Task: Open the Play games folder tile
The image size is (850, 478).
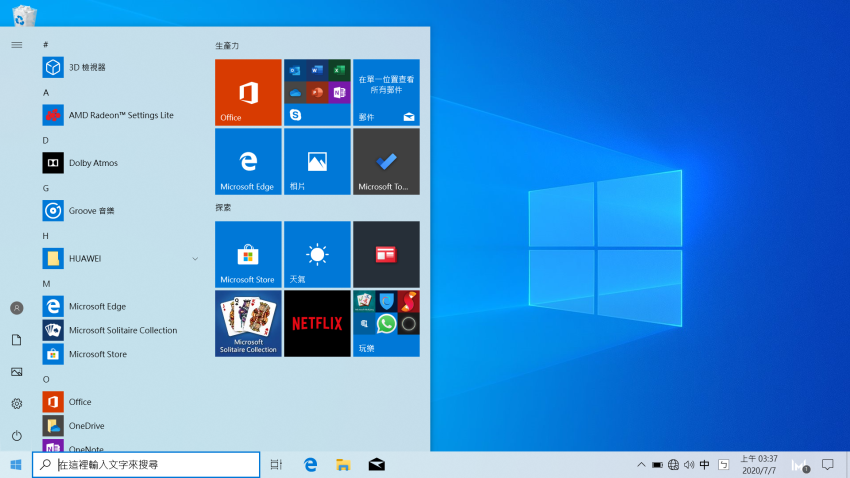Action: tap(386, 323)
